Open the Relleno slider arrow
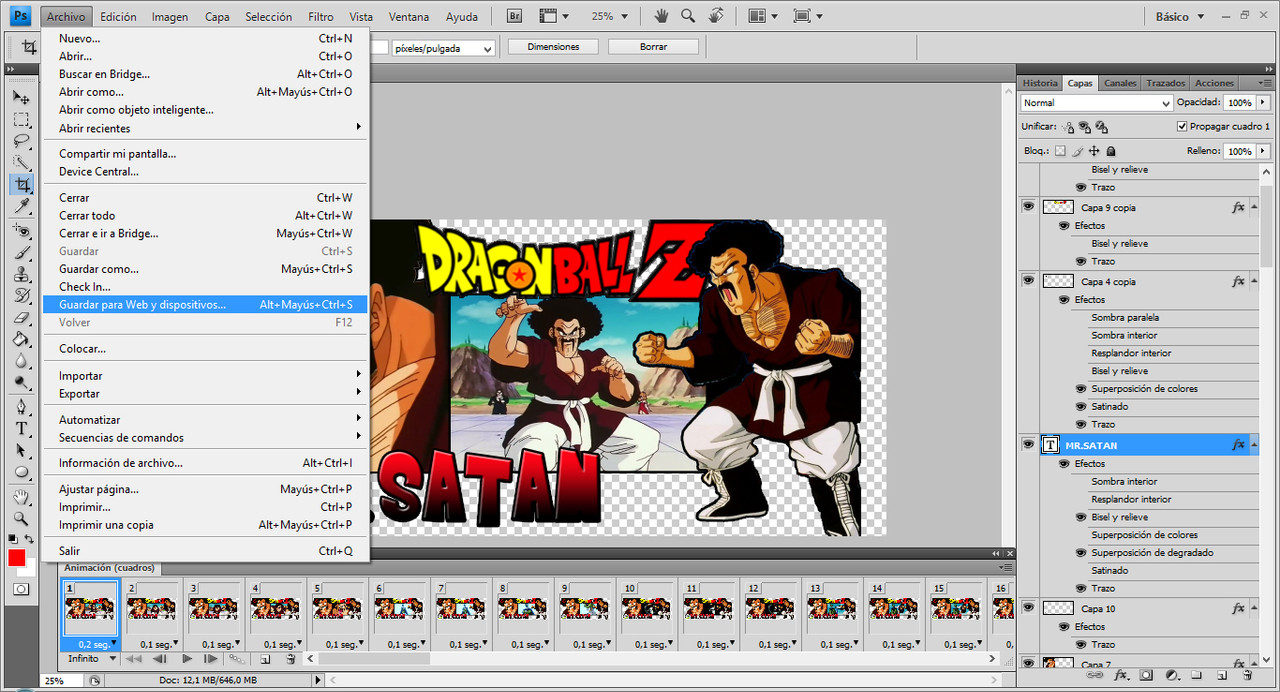Screen dimensions: 1280x692 pyautogui.click(x=1263, y=151)
